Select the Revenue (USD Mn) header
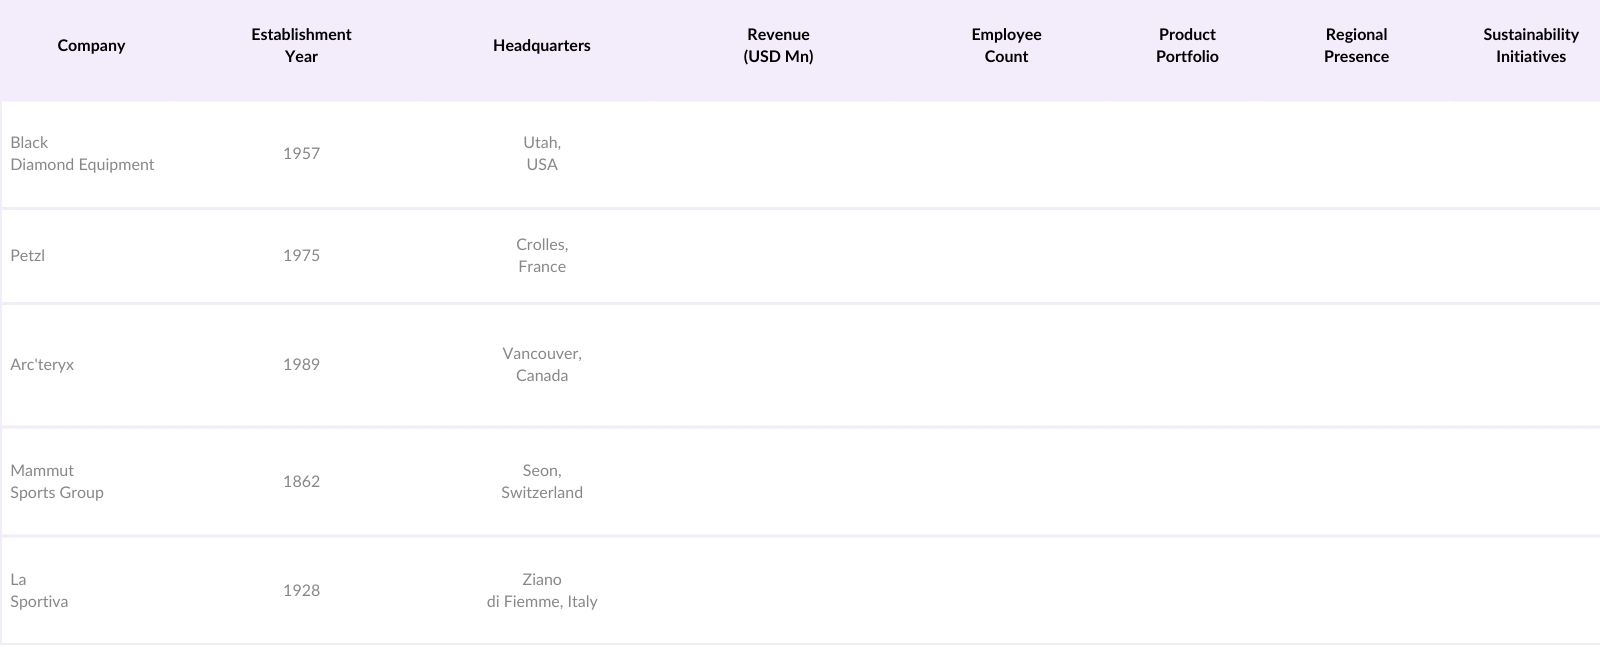Image resolution: width=1600 pixels, height=653 pixels. (x=778, y=46)
